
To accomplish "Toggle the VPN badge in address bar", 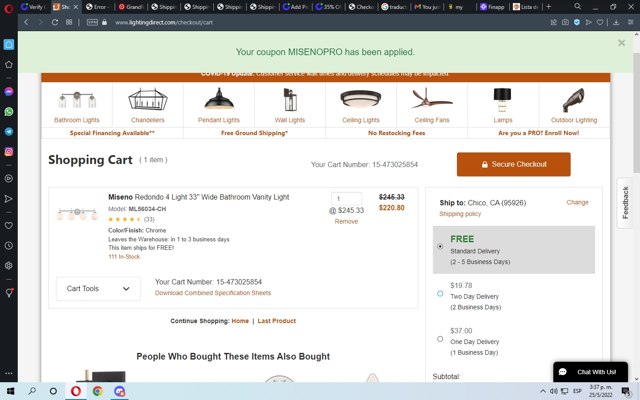I will [x=92, y=22].
